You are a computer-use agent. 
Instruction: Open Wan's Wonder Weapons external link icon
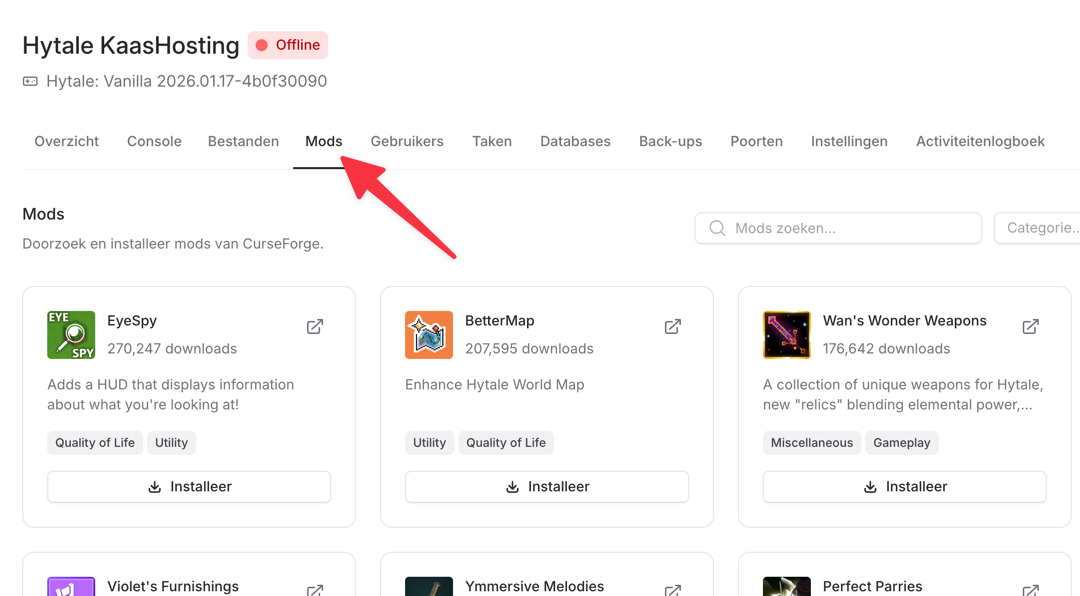click(x=1030, y=327)
